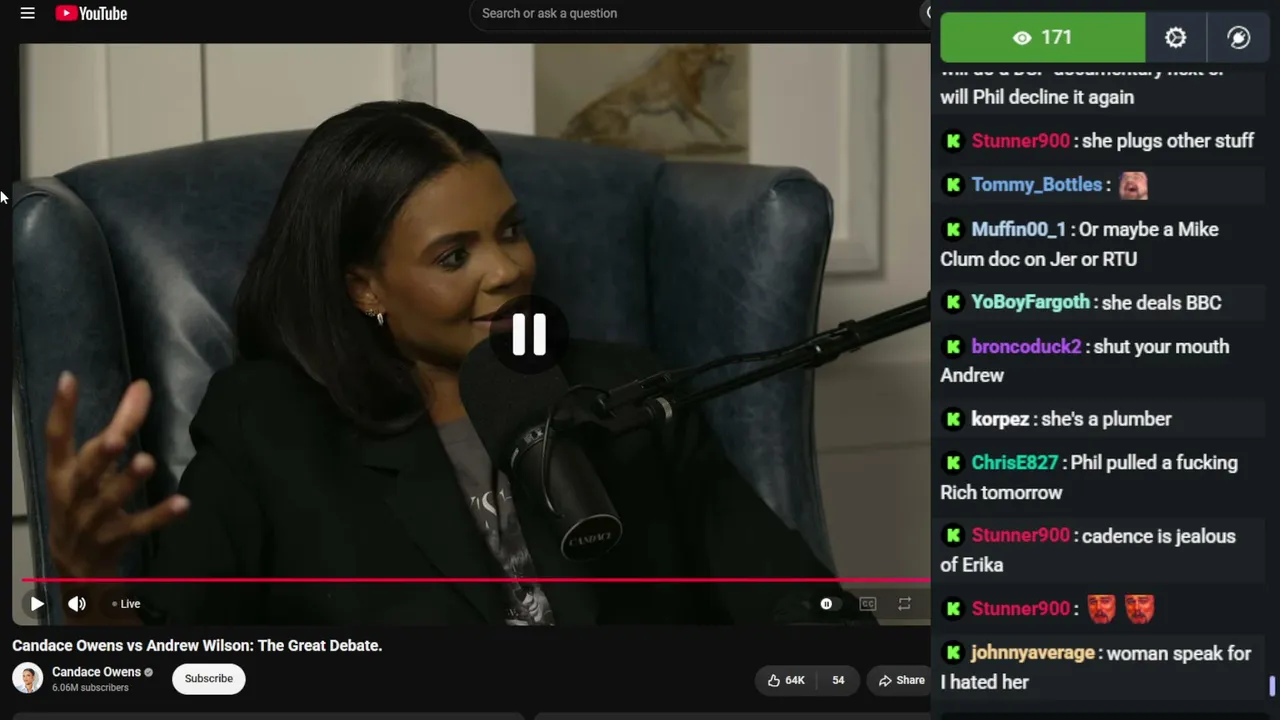The width and height of the screenshot is (1280, 720).
Task: Click the Kick badge beside broncoduck2
Action: (953, 346)
